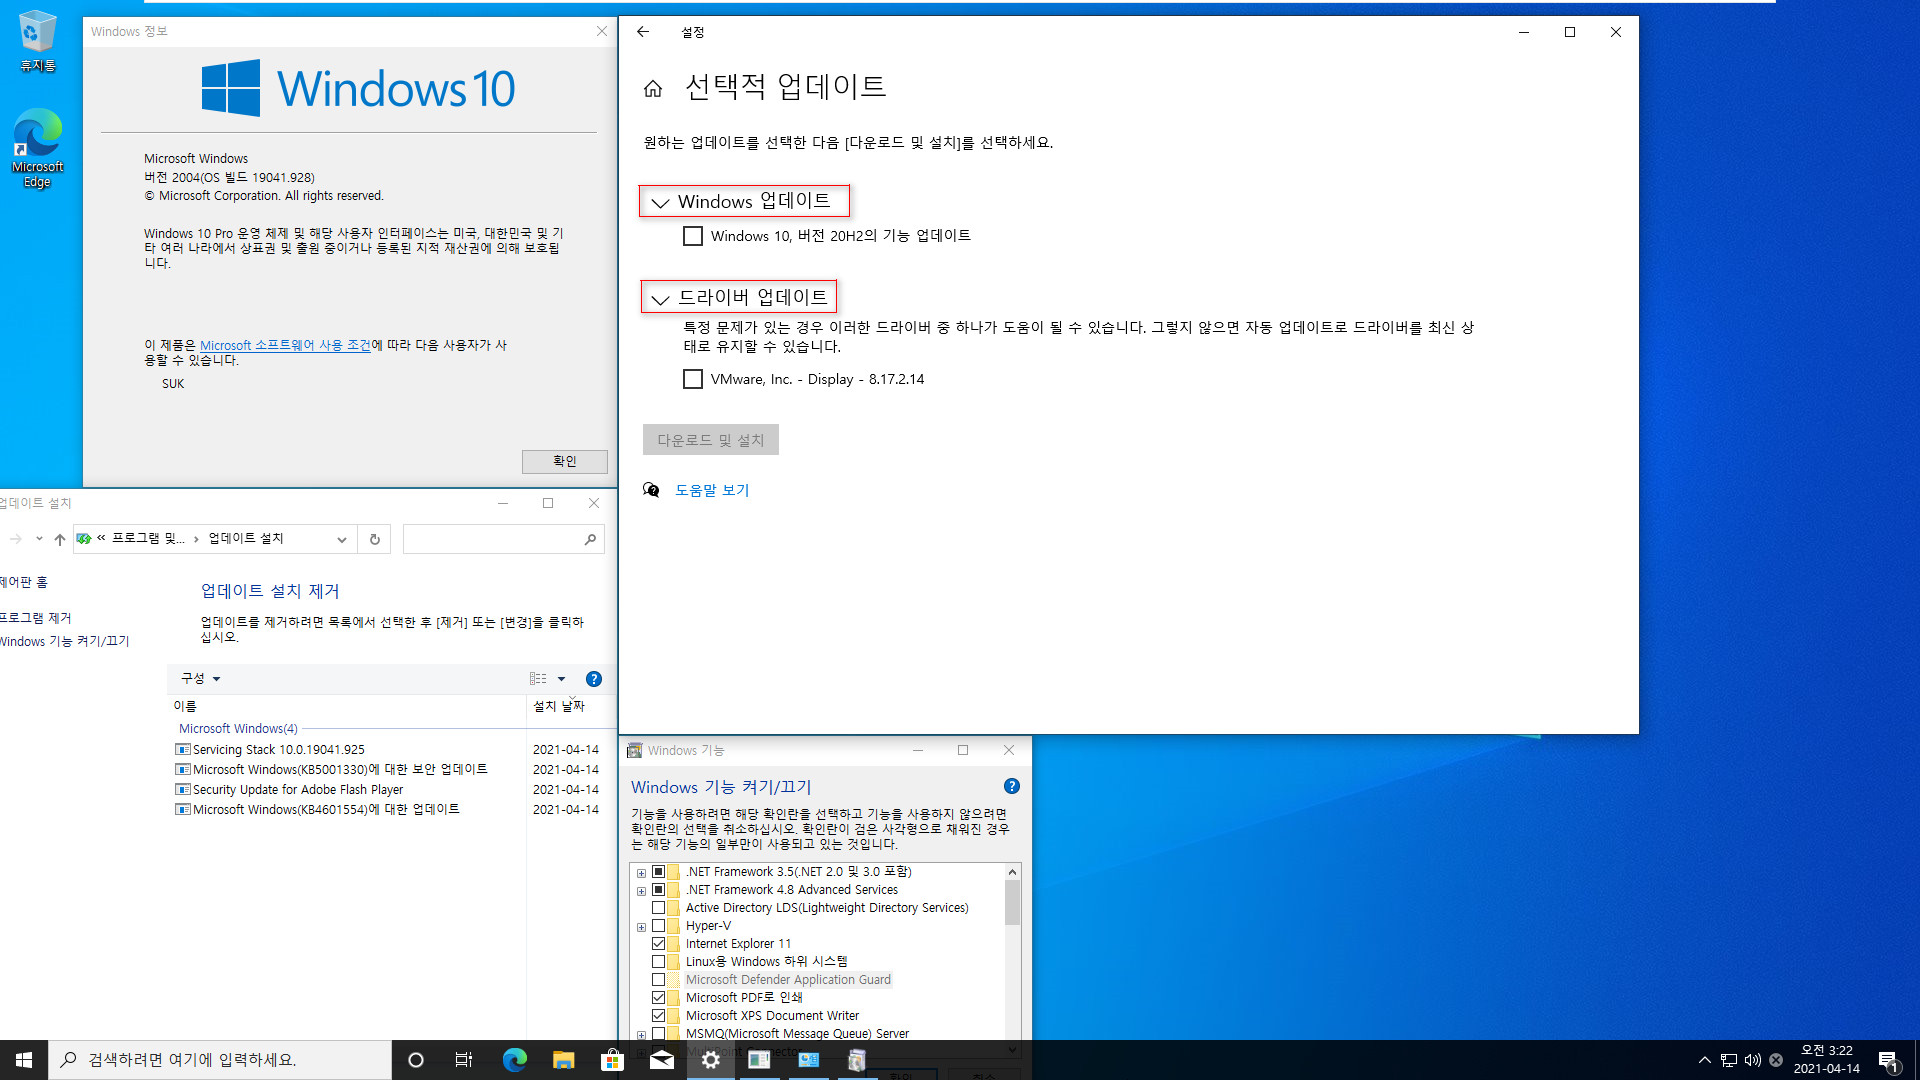Click the Windows 기능 list vertical scrollbar

1012,902
